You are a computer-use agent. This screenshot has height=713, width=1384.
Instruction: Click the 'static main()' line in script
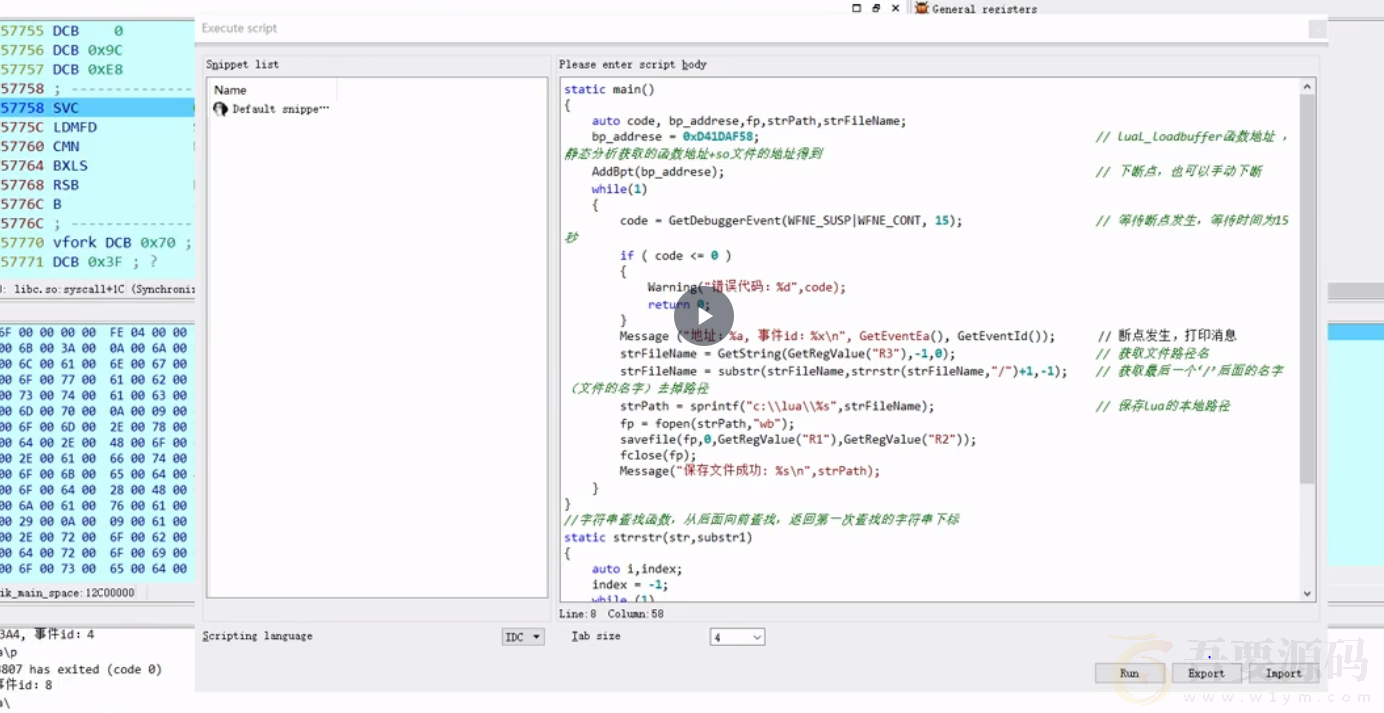[609, 89]
